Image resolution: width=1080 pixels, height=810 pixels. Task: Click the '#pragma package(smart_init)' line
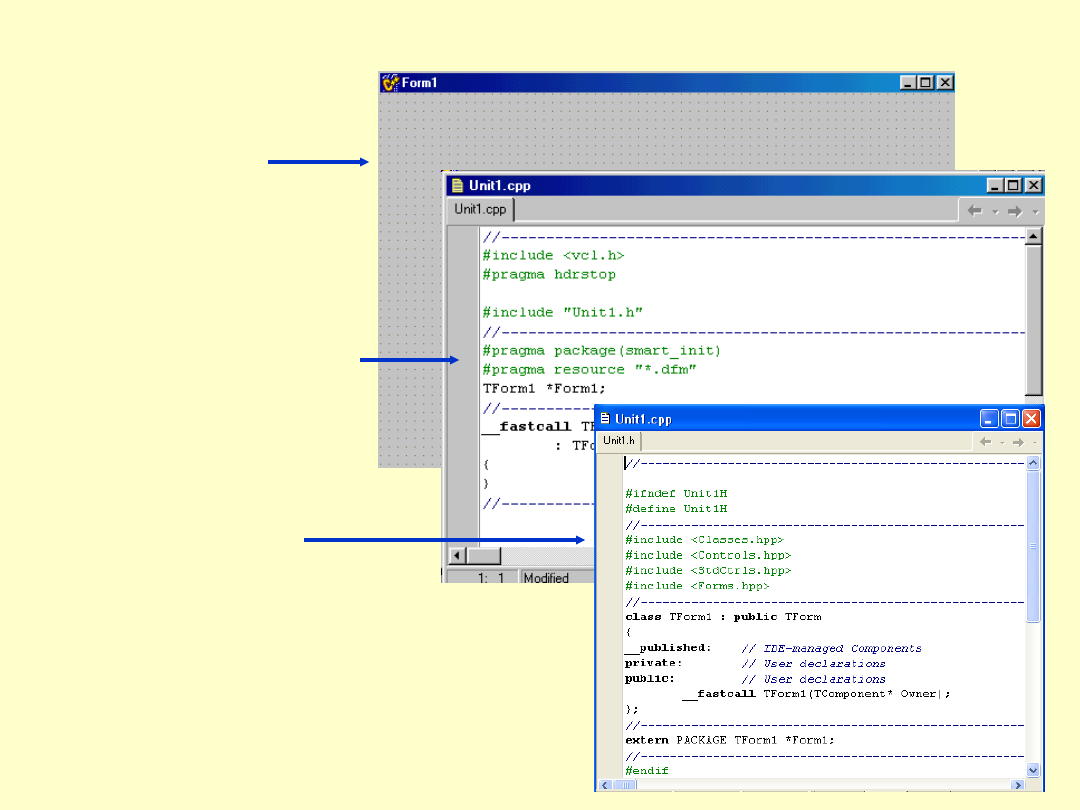[601, 351]
